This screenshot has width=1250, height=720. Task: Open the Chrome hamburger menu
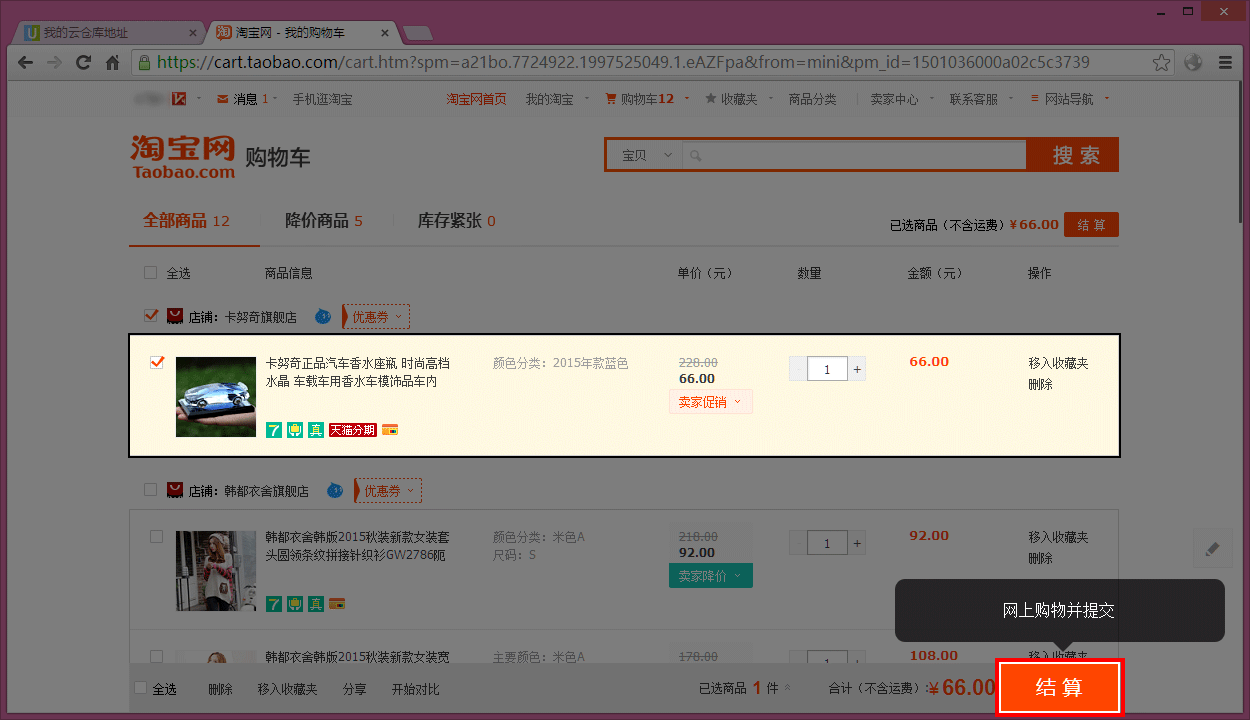(x=1225, y=62)
